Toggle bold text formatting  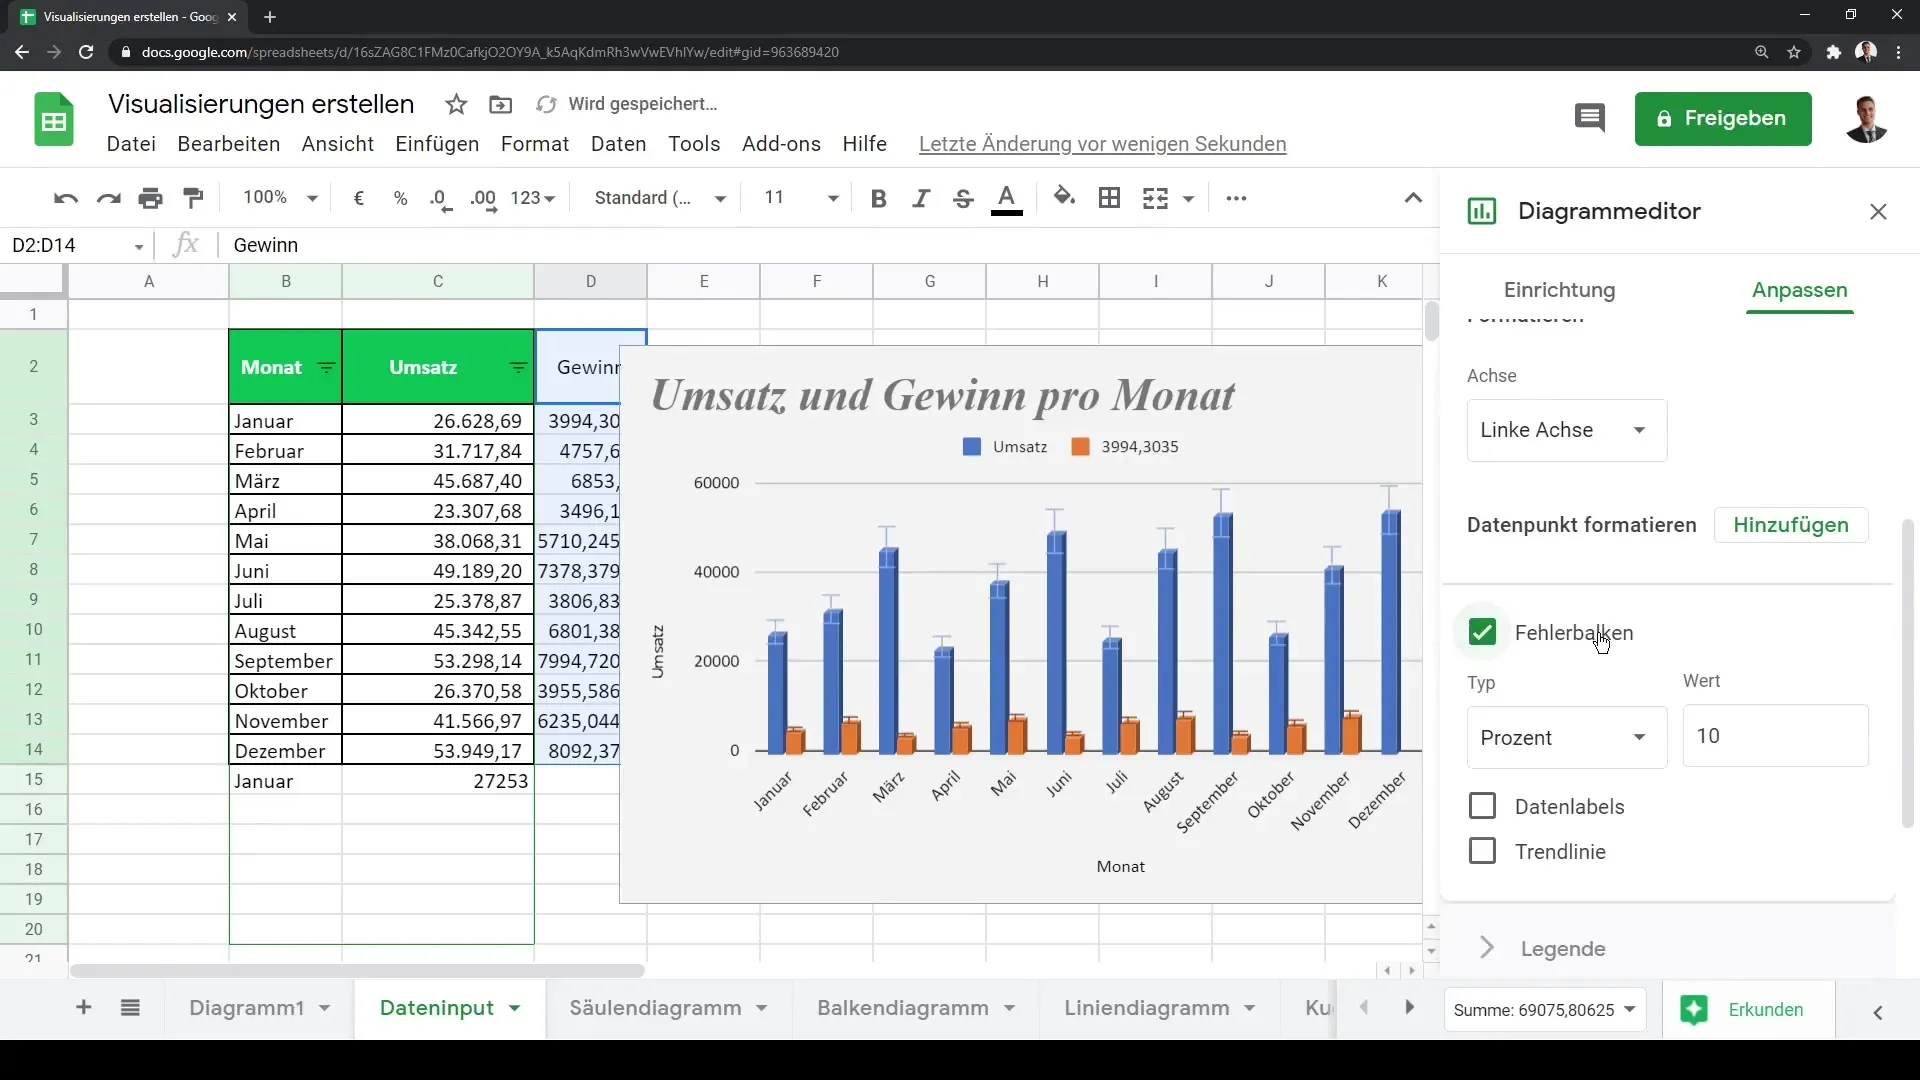(879, 198)
